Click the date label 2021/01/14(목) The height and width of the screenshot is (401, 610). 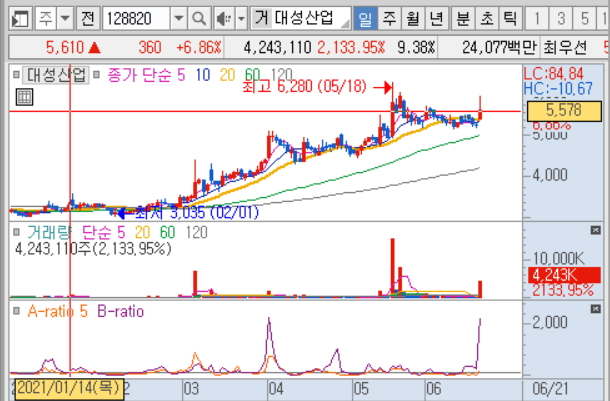click(69, 389)
